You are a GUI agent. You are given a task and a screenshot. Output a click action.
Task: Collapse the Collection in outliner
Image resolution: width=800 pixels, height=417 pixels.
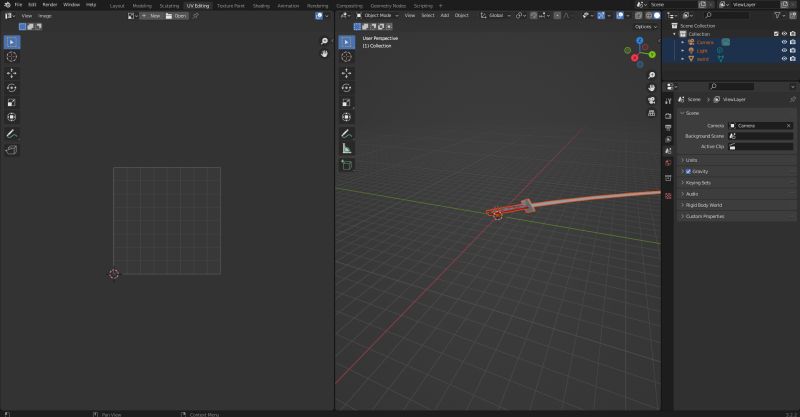click(x=674, y=34)
